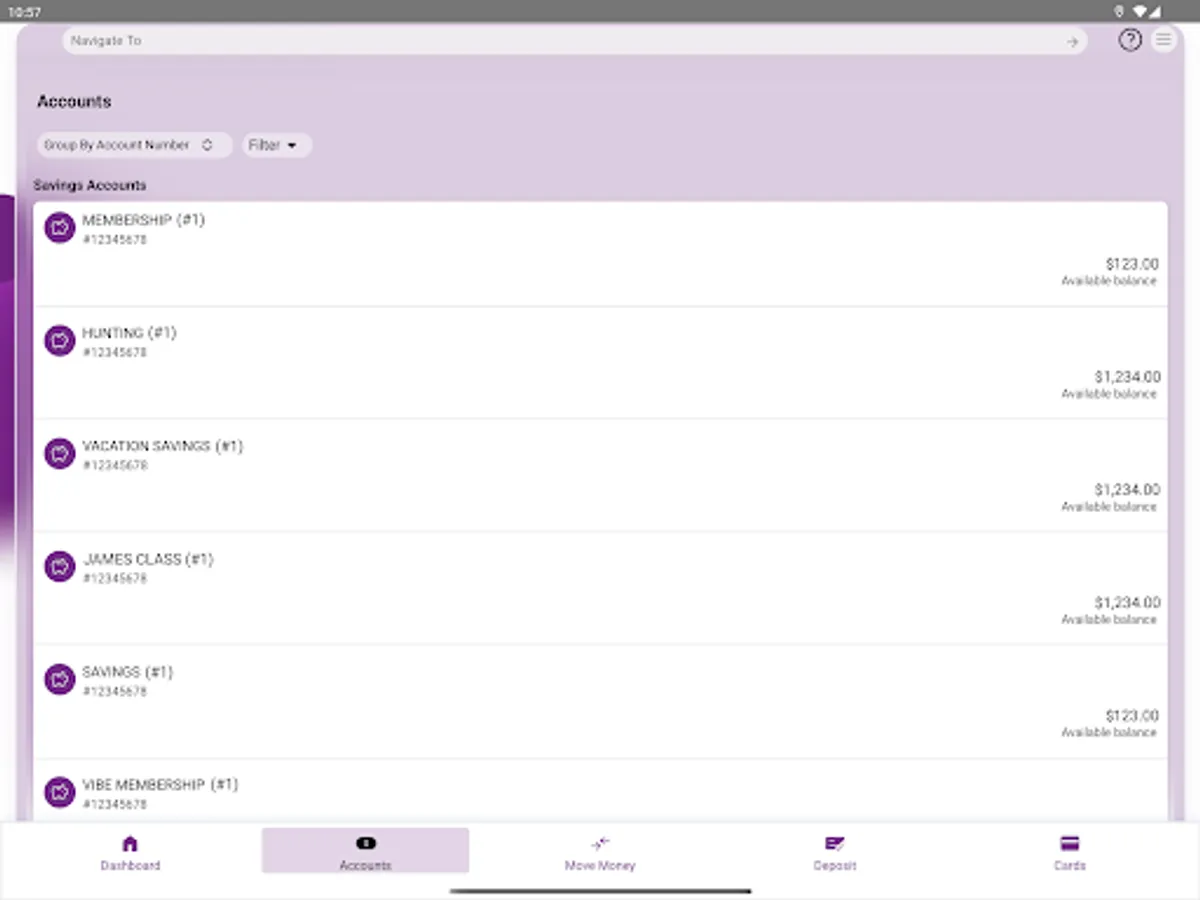This screenshot has width=1200, height=900.
Task: Click the HUNTING account circle icon
Action: [59, 340]
